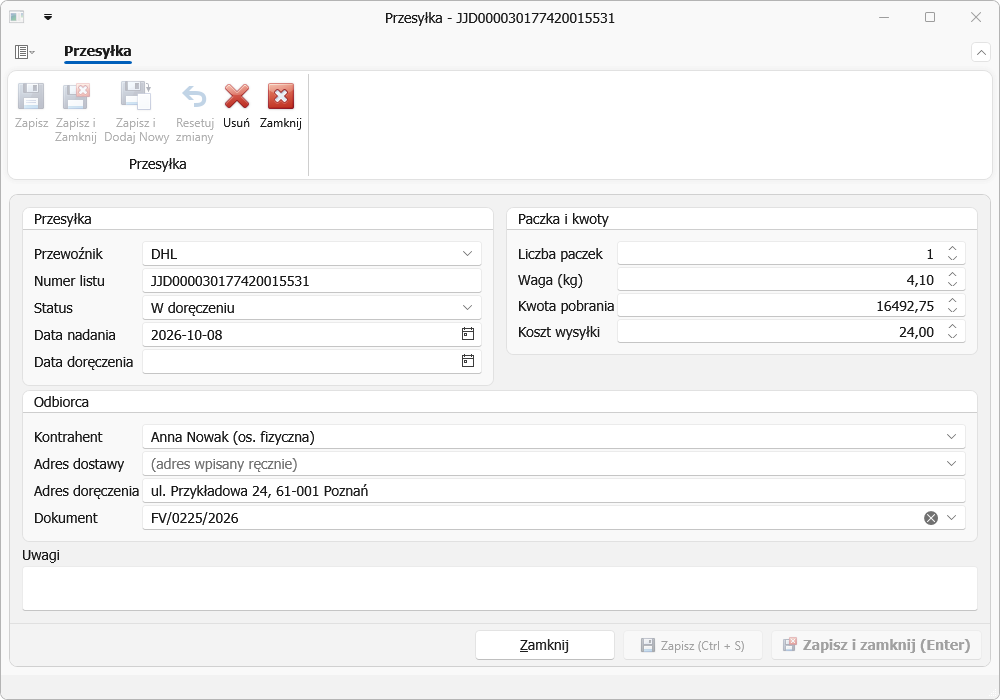Adjust the Koszt wysyłki spinner arrows
Viewport: 1000px width, 700px height.
click(x=952, y=332)
